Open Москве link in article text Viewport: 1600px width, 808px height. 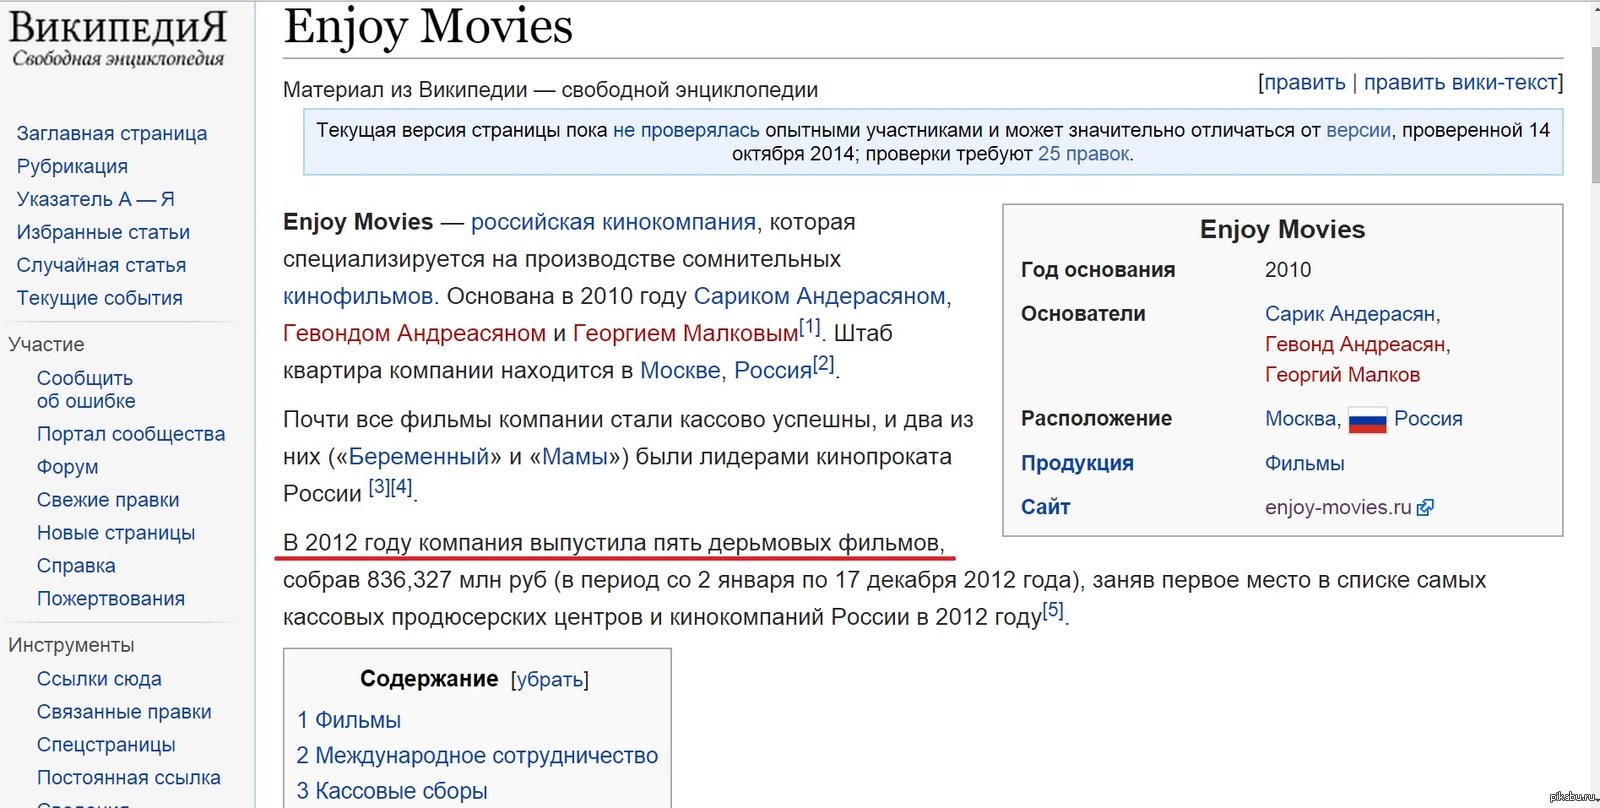[680, 370]
